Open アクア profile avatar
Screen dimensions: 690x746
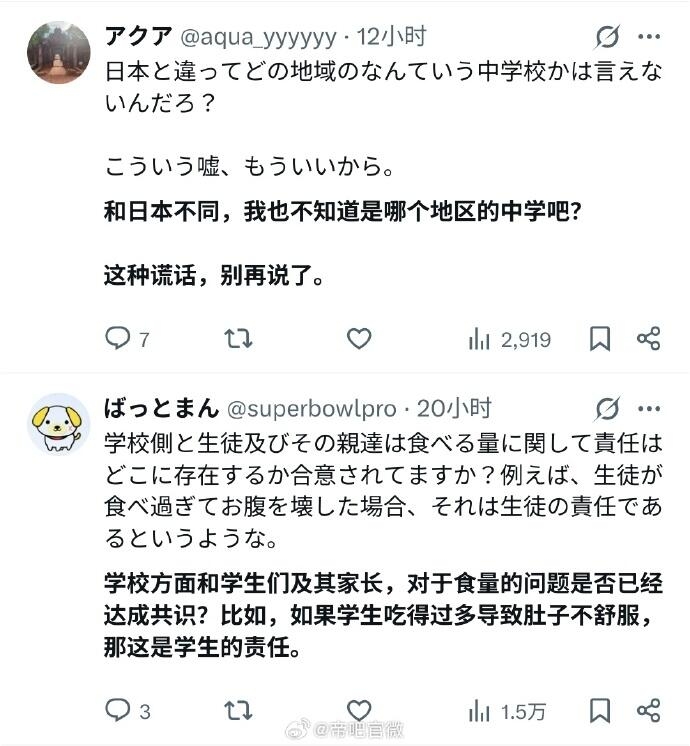click(x=58, y=53)
